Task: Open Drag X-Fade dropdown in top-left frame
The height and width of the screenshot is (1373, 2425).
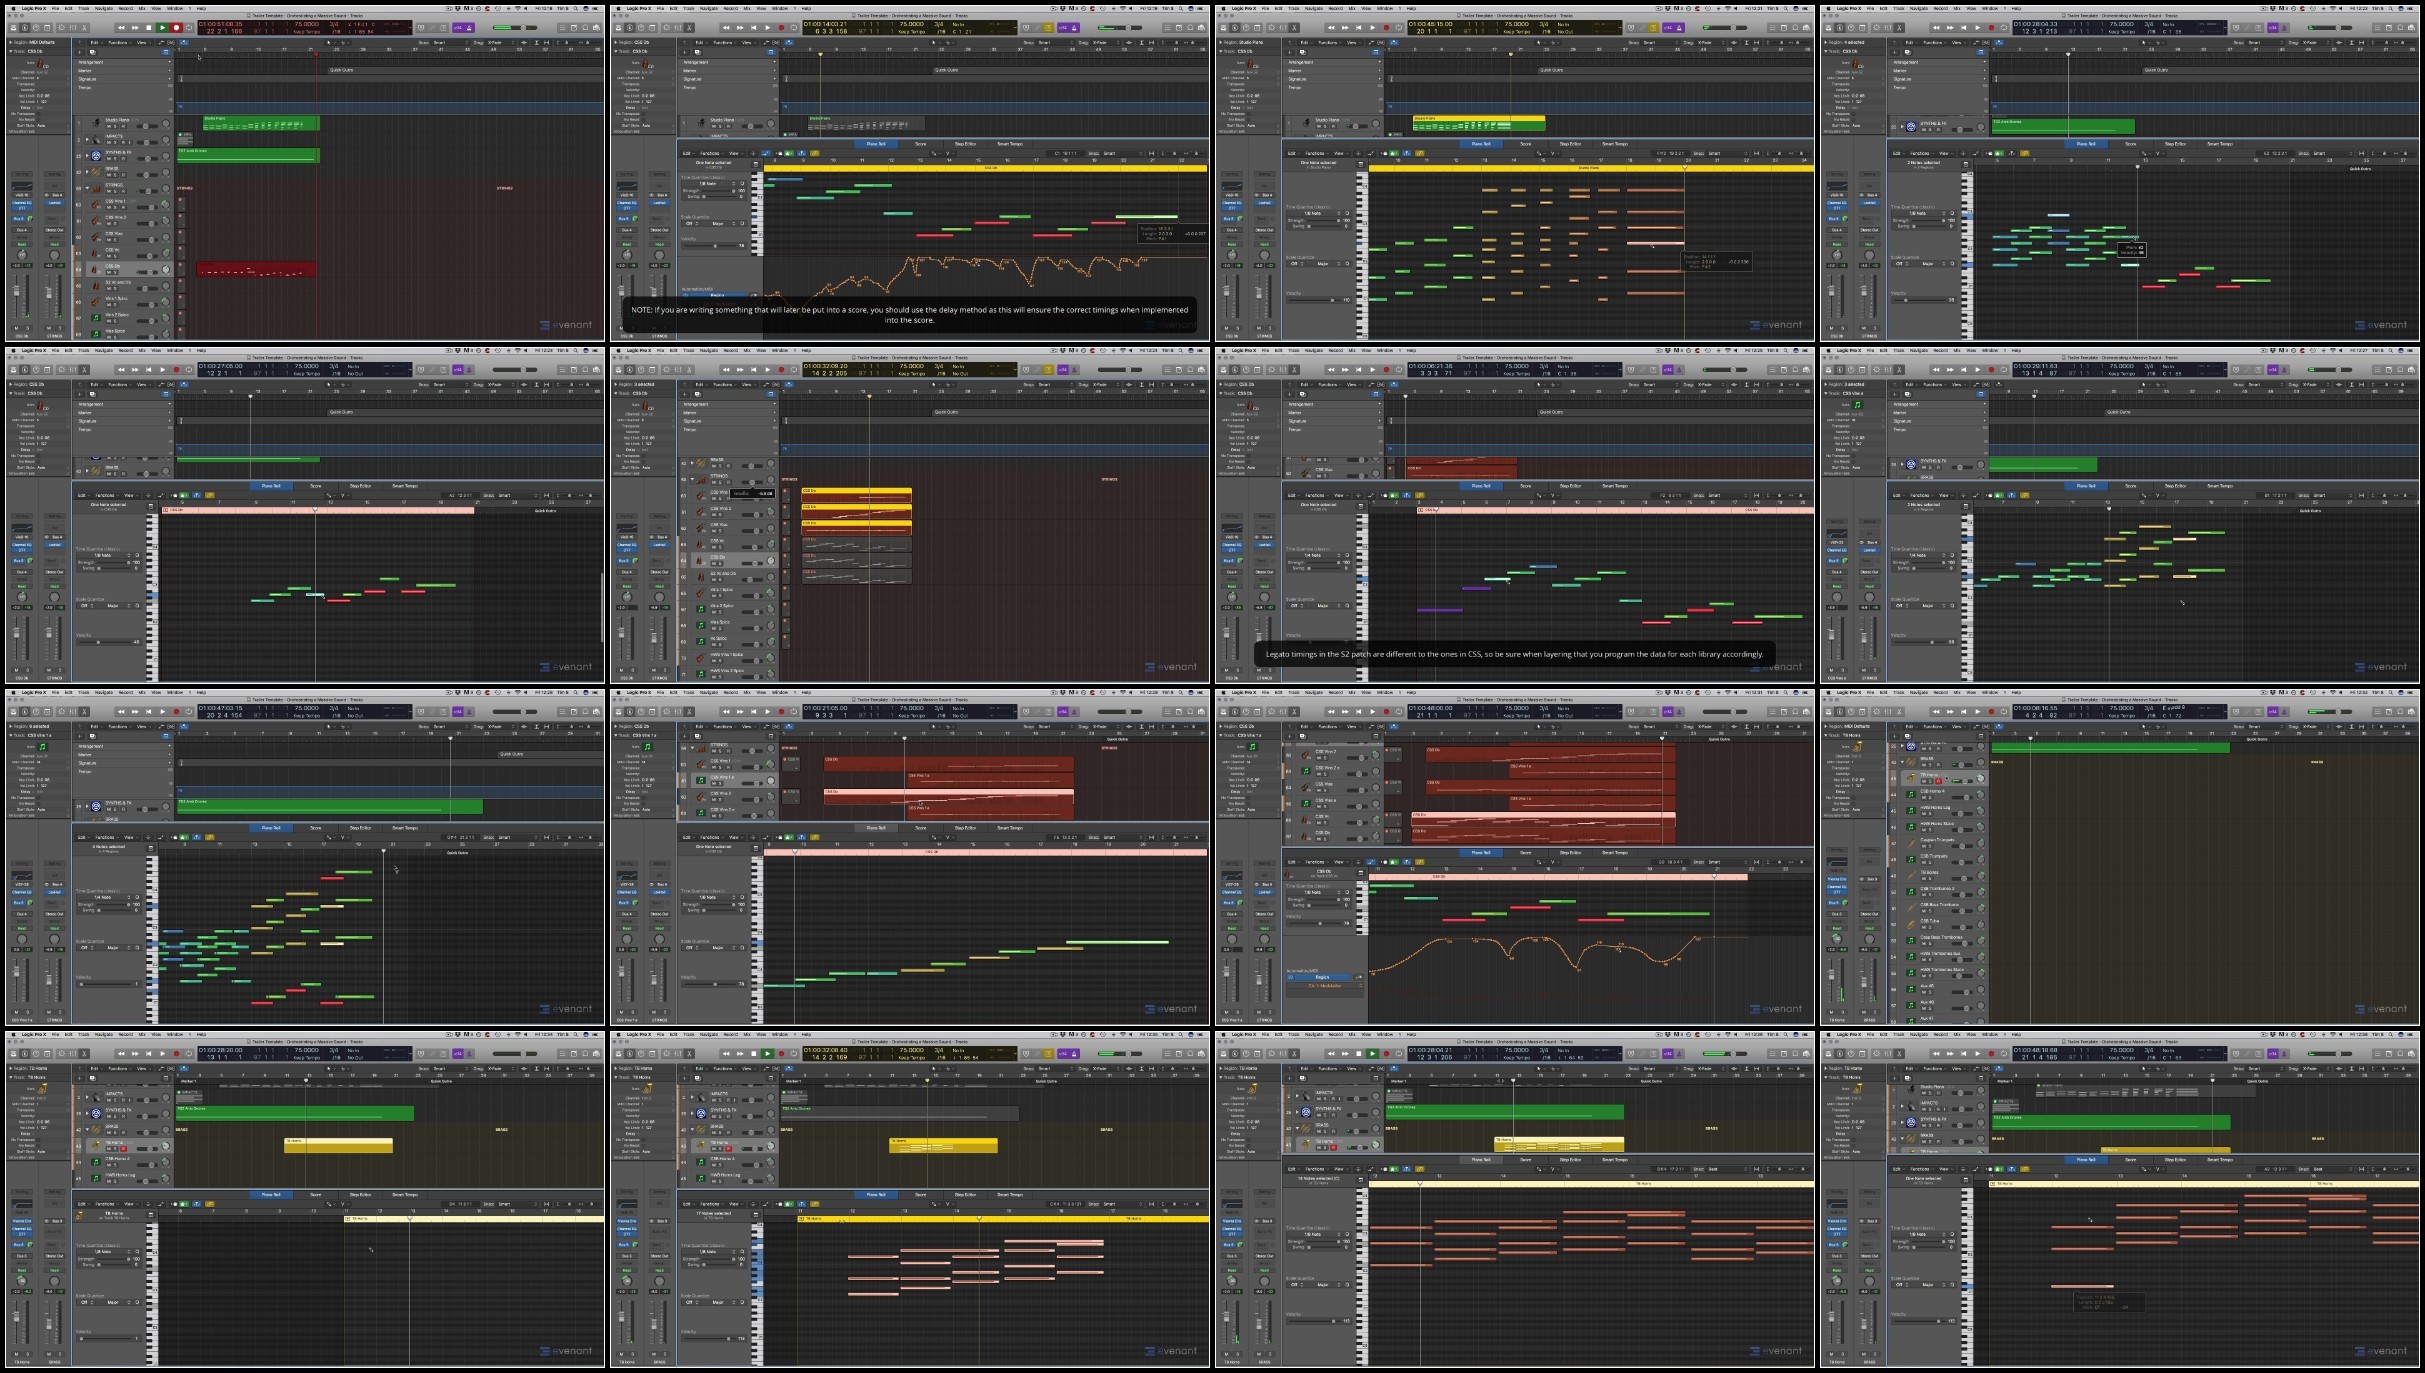Action: (502, 42)
